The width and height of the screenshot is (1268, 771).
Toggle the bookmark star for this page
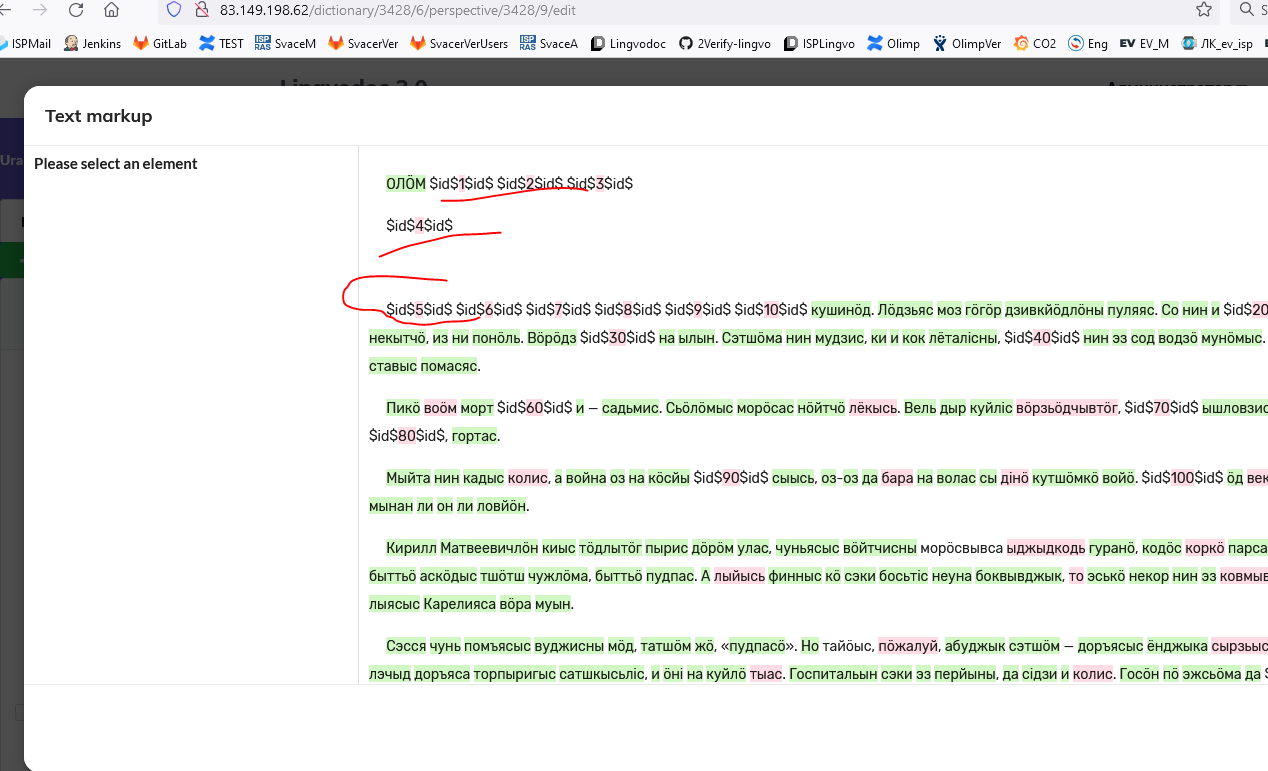coord(1203,12)
